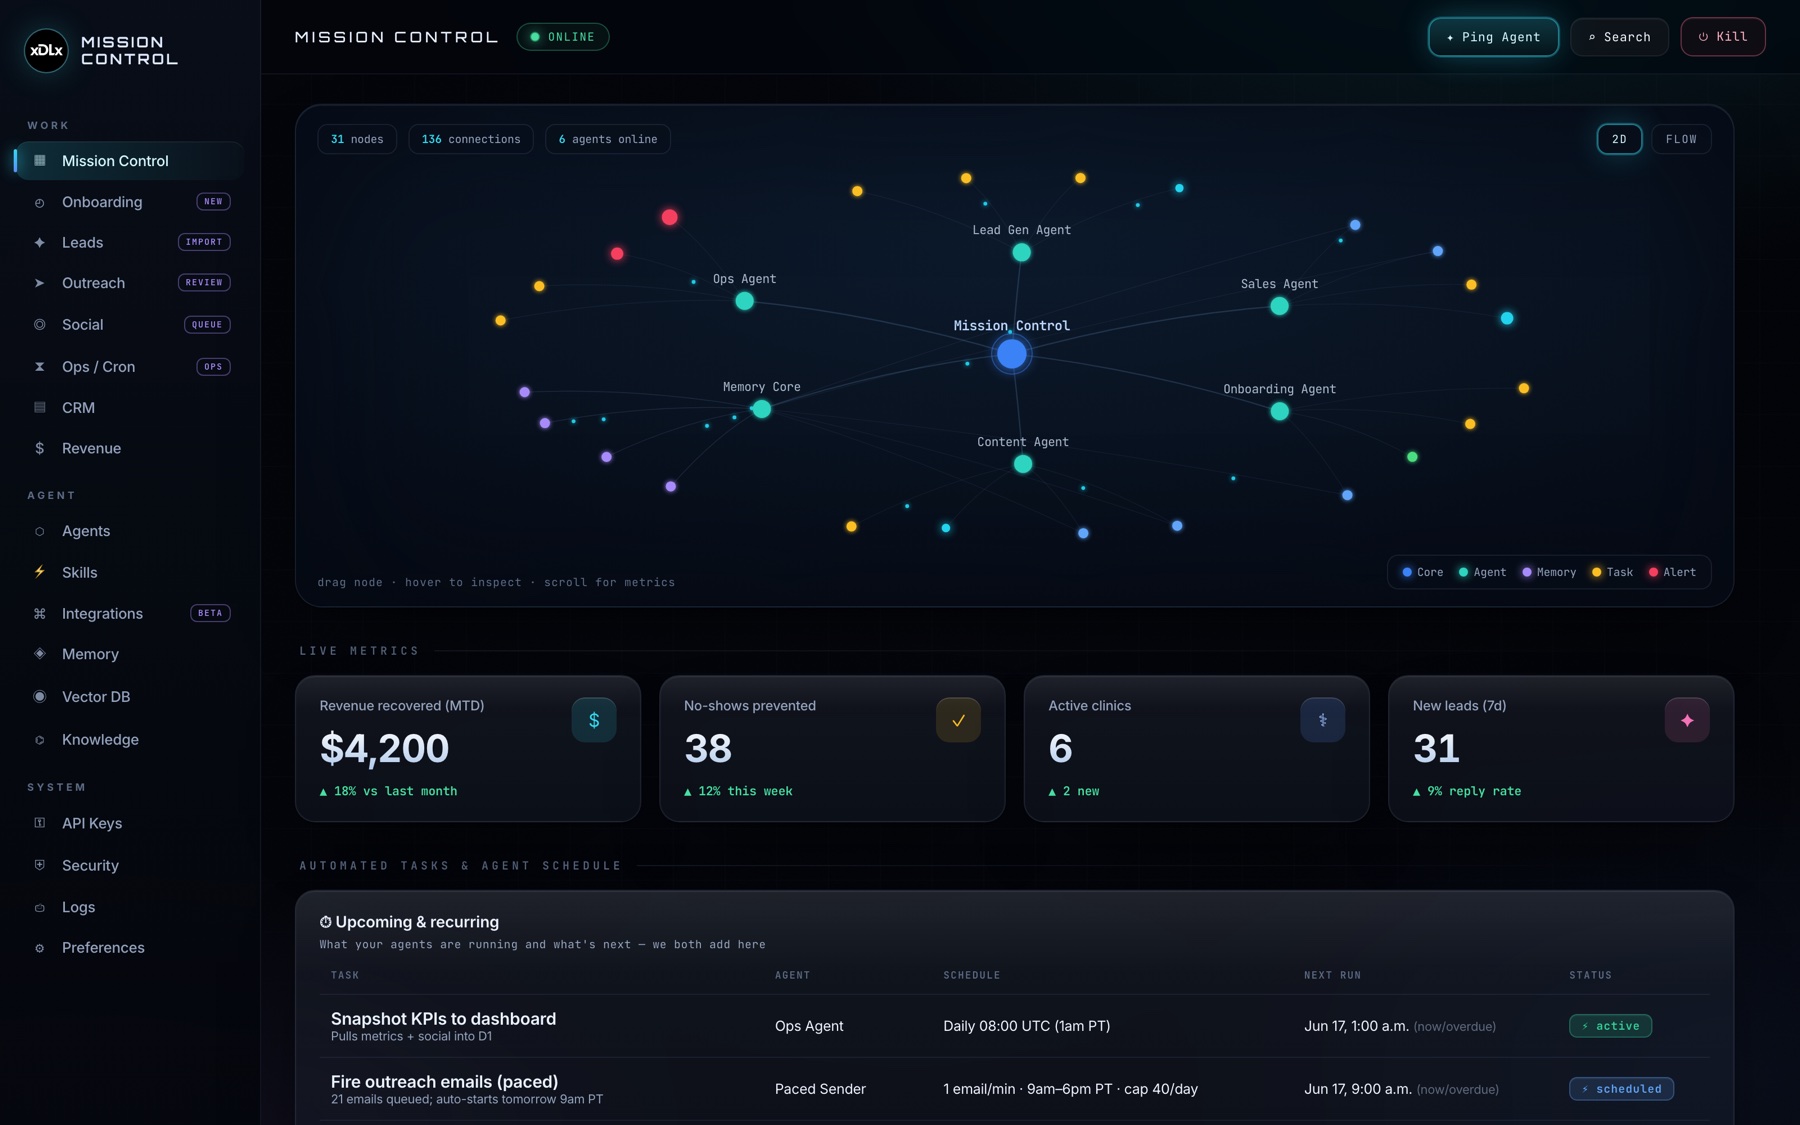Viewport: 1800px width, 1125px height.
Task: Click 'Daily 08:00 UTC (1am PT)' schedule cell
Action: [1026, 1026]
